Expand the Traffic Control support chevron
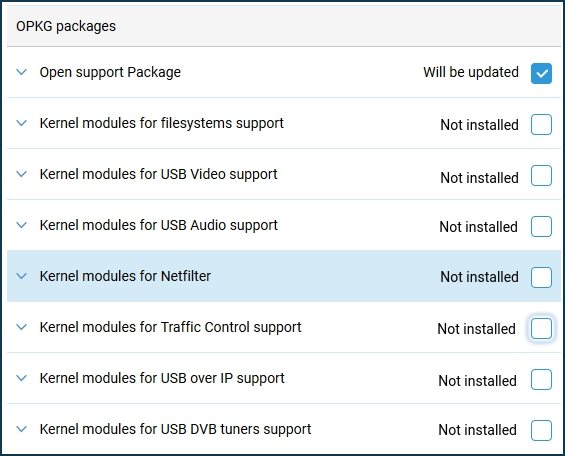Image resolution: width=565 pixels, height=456 pixels. pyautogui.click(x=22, y=327)
